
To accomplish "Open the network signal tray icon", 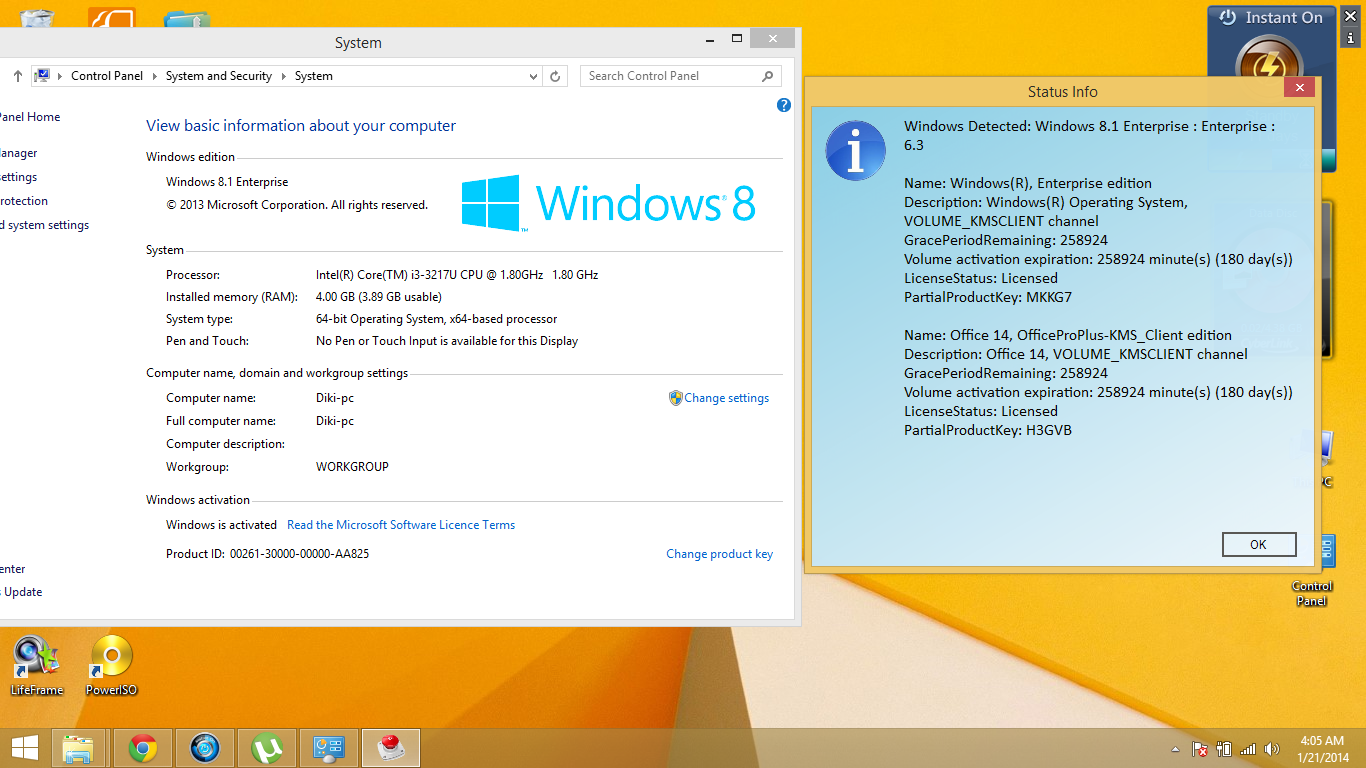I will 1248,749.
